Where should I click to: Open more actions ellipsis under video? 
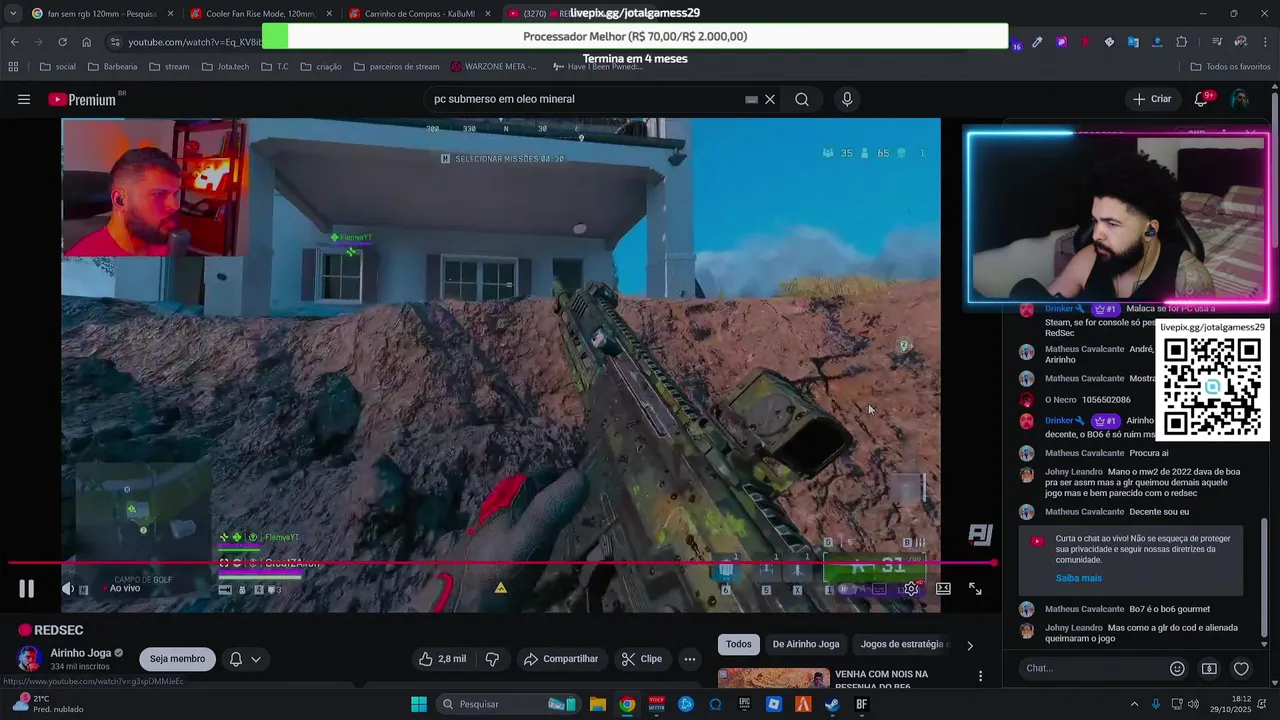690,659
